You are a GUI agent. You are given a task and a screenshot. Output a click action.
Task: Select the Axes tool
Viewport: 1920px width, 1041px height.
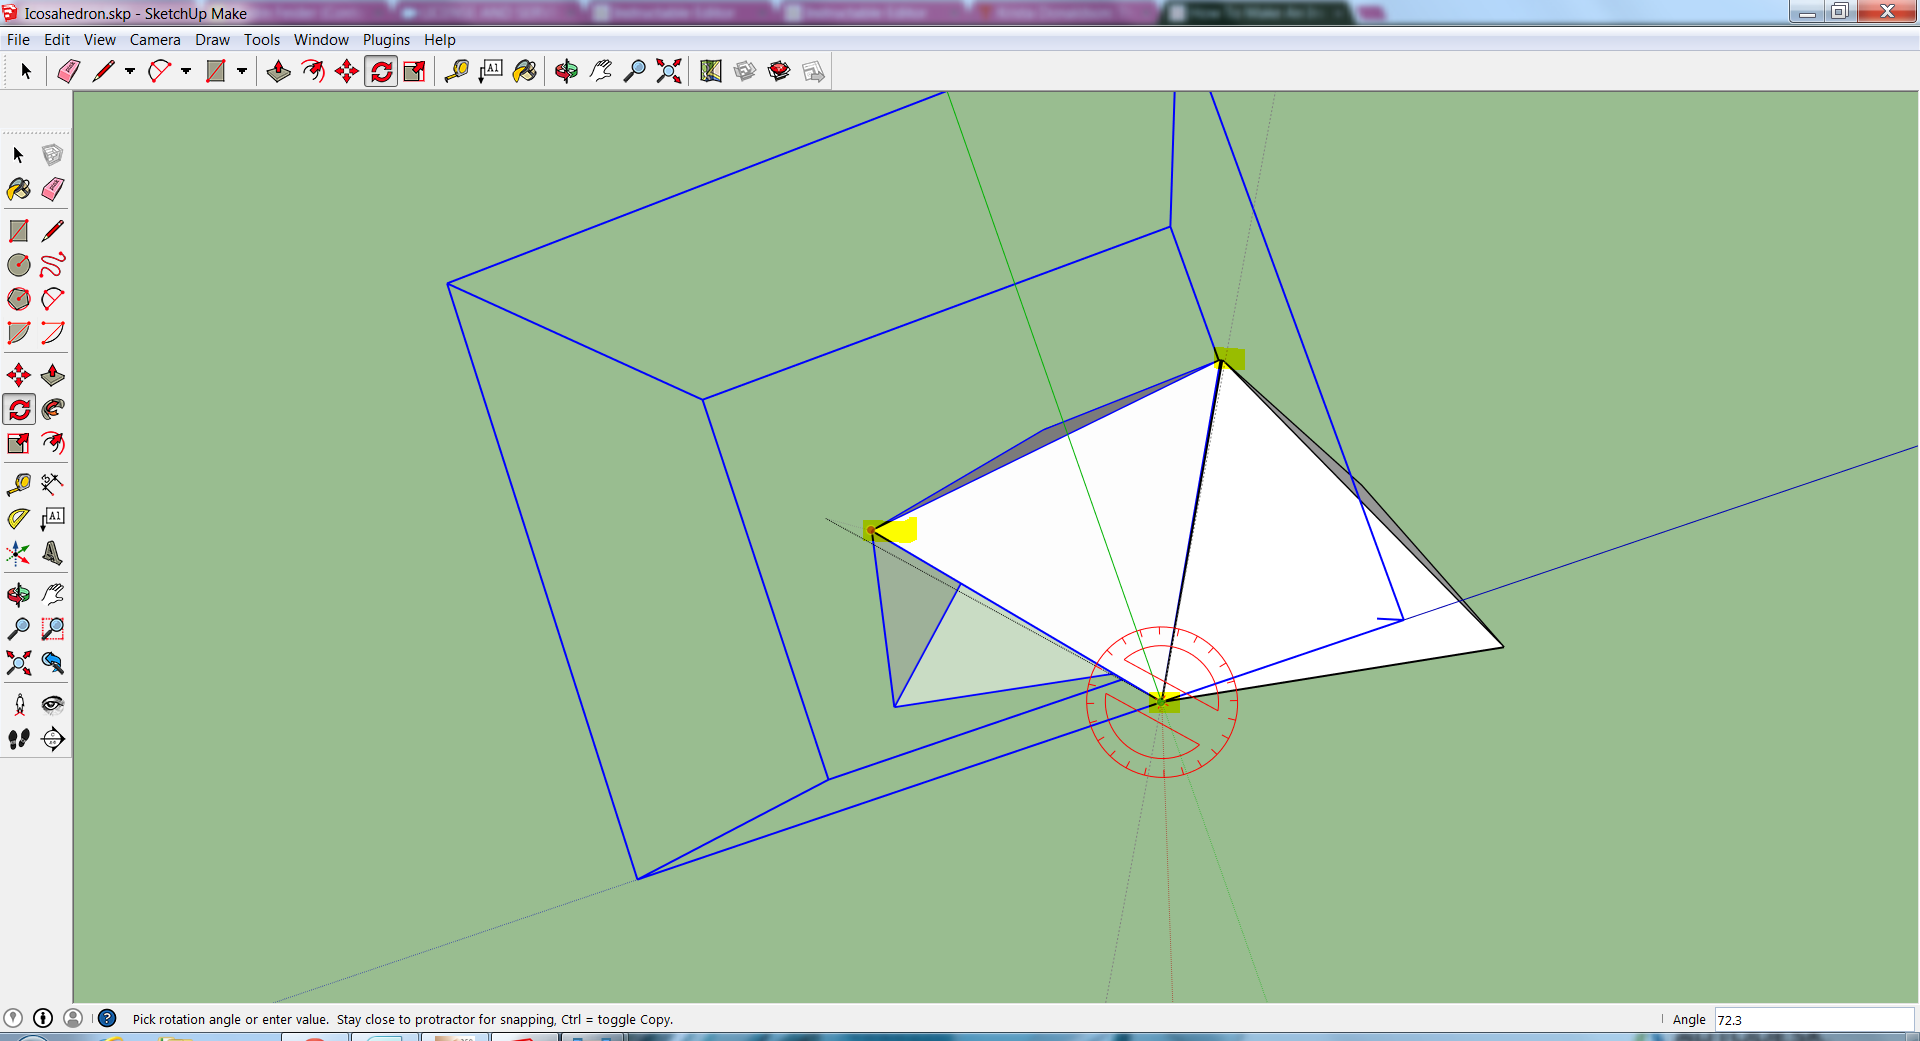(x=19, y=553)
